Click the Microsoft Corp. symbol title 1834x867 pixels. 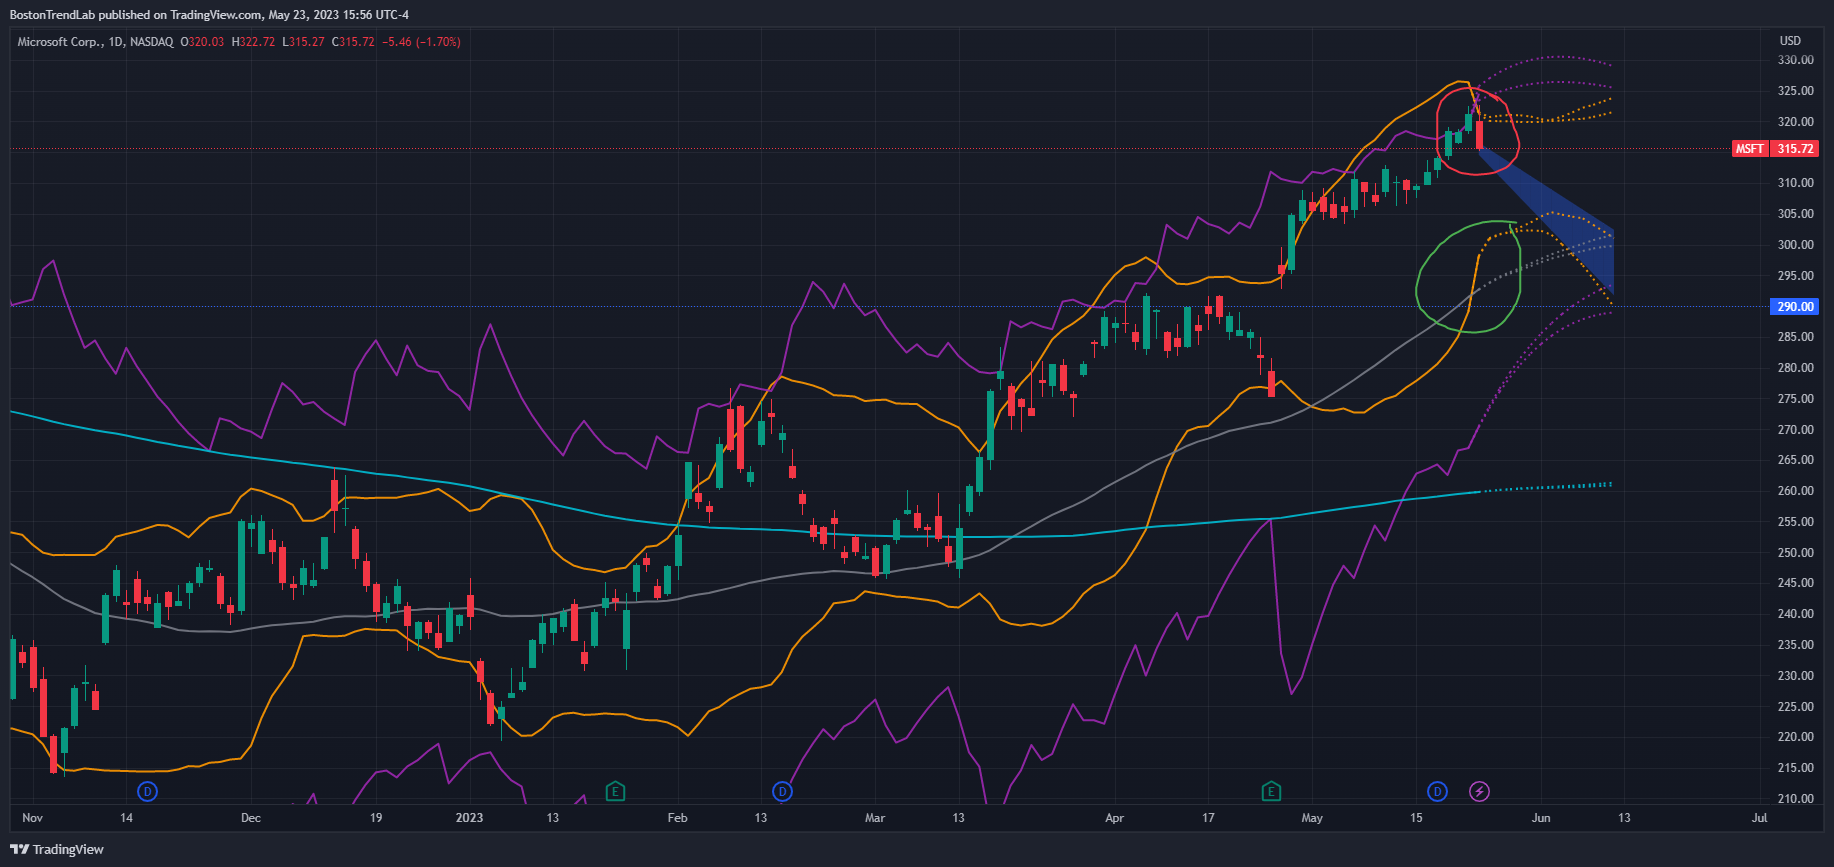pyautogui.click(x=61, y=42)
